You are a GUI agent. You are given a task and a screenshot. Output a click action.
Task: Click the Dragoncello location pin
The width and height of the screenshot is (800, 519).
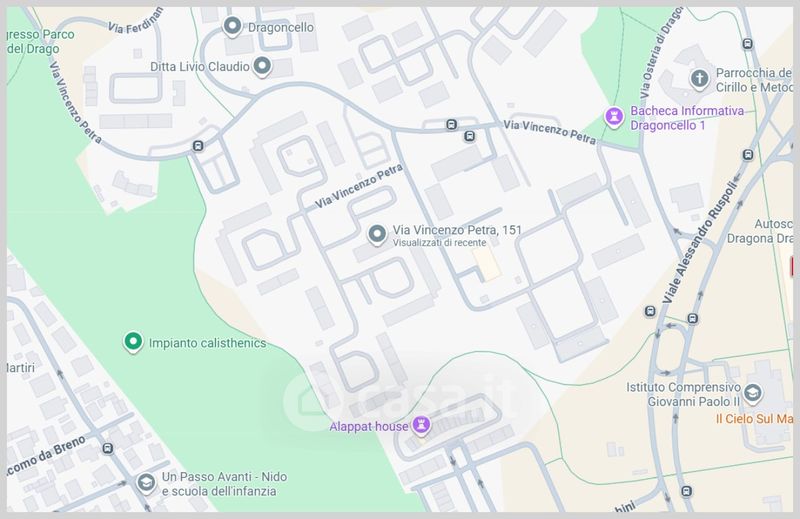pos(232,26)
